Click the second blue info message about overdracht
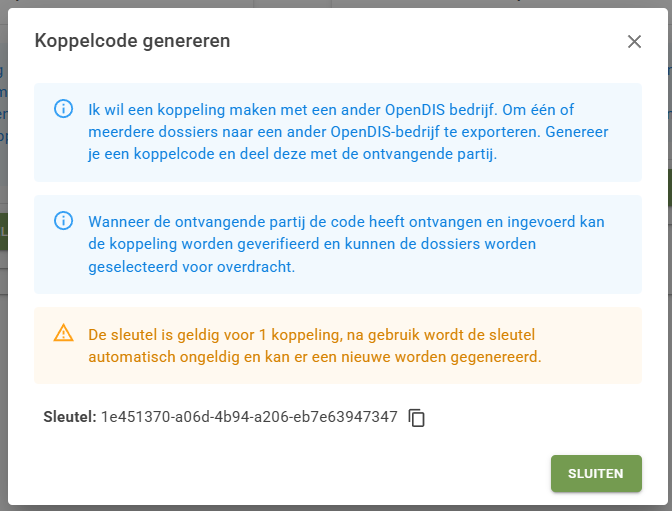The image size is (672, 511). [x=338, y=244]
